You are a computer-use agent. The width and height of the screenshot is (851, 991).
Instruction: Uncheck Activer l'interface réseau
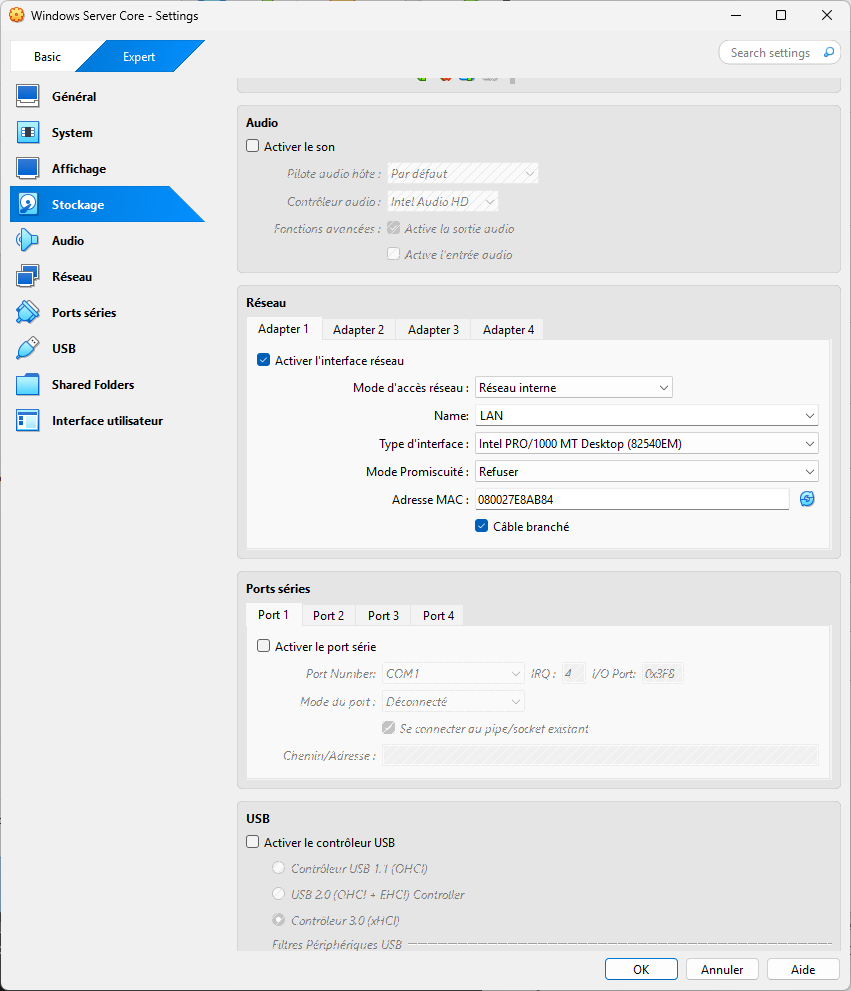[x=264, y=360]
